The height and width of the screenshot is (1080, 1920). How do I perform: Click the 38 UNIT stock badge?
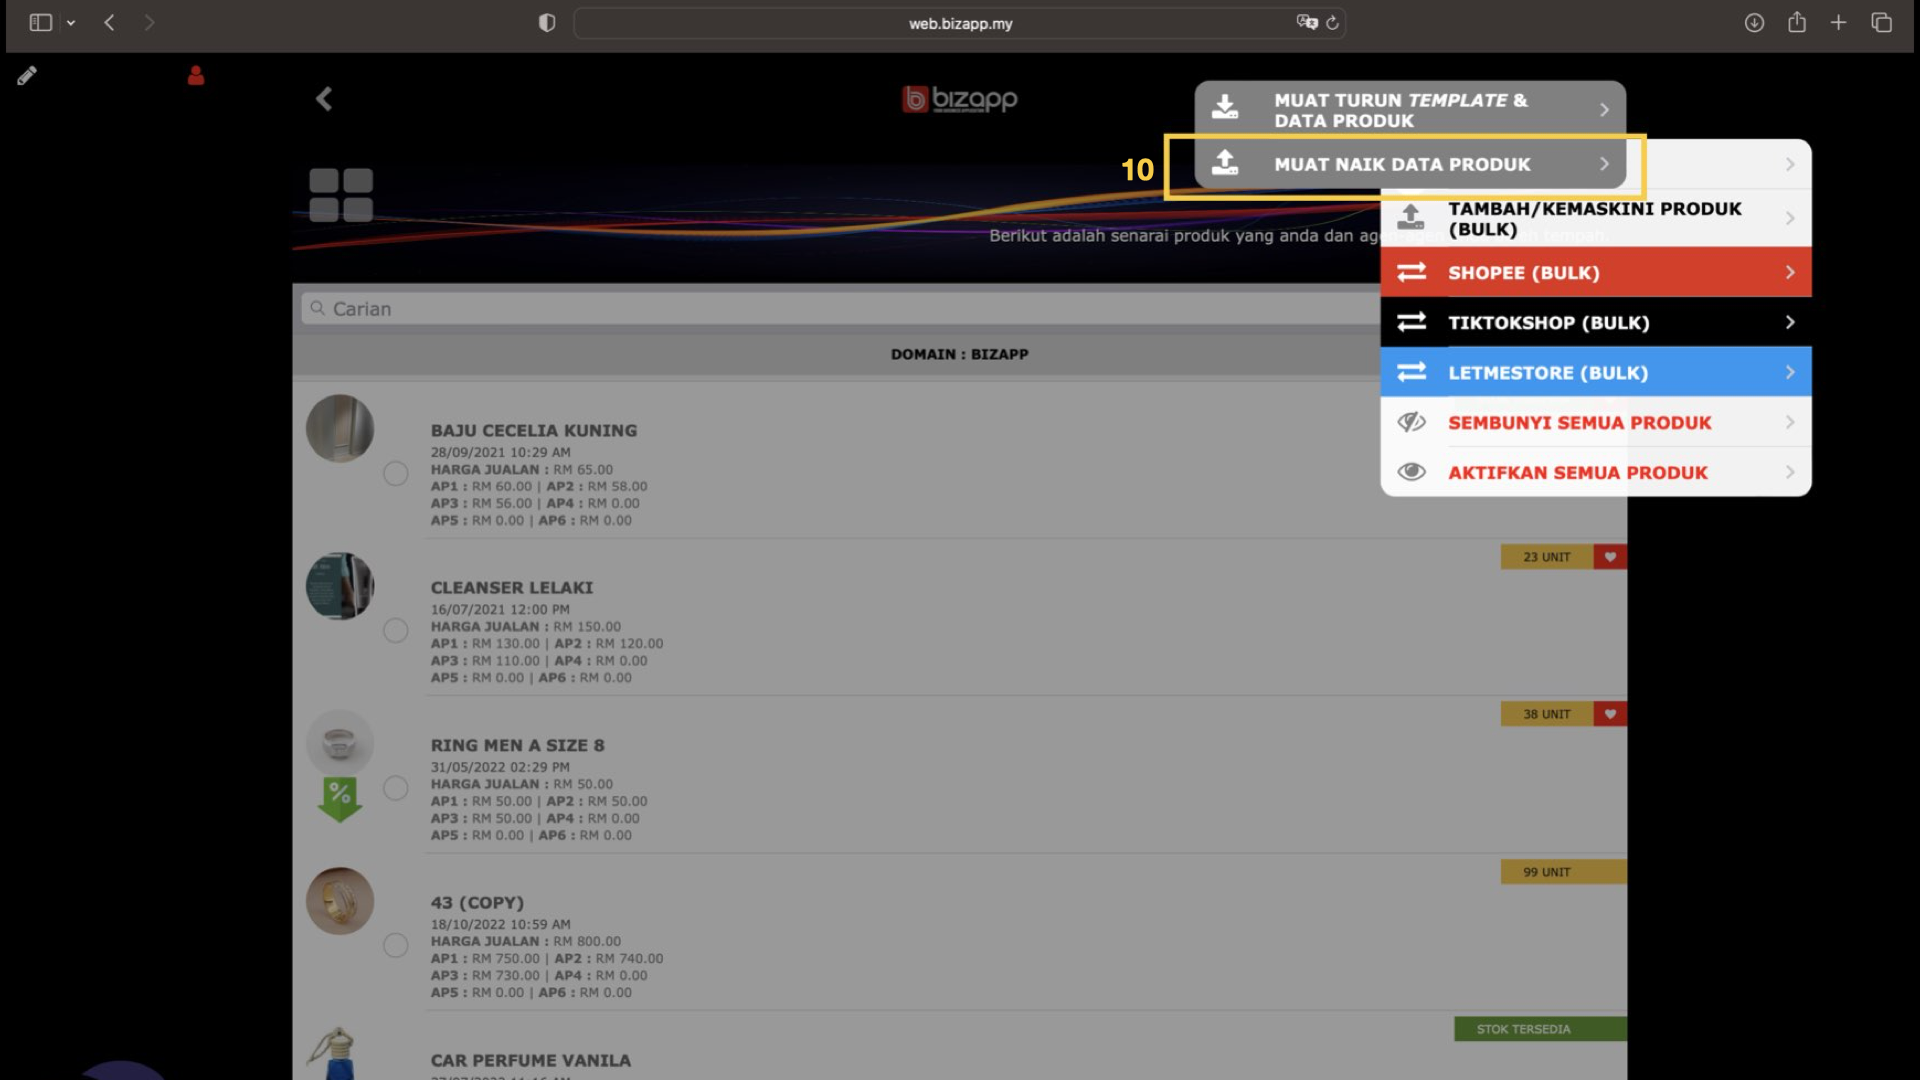[1547, 714]
